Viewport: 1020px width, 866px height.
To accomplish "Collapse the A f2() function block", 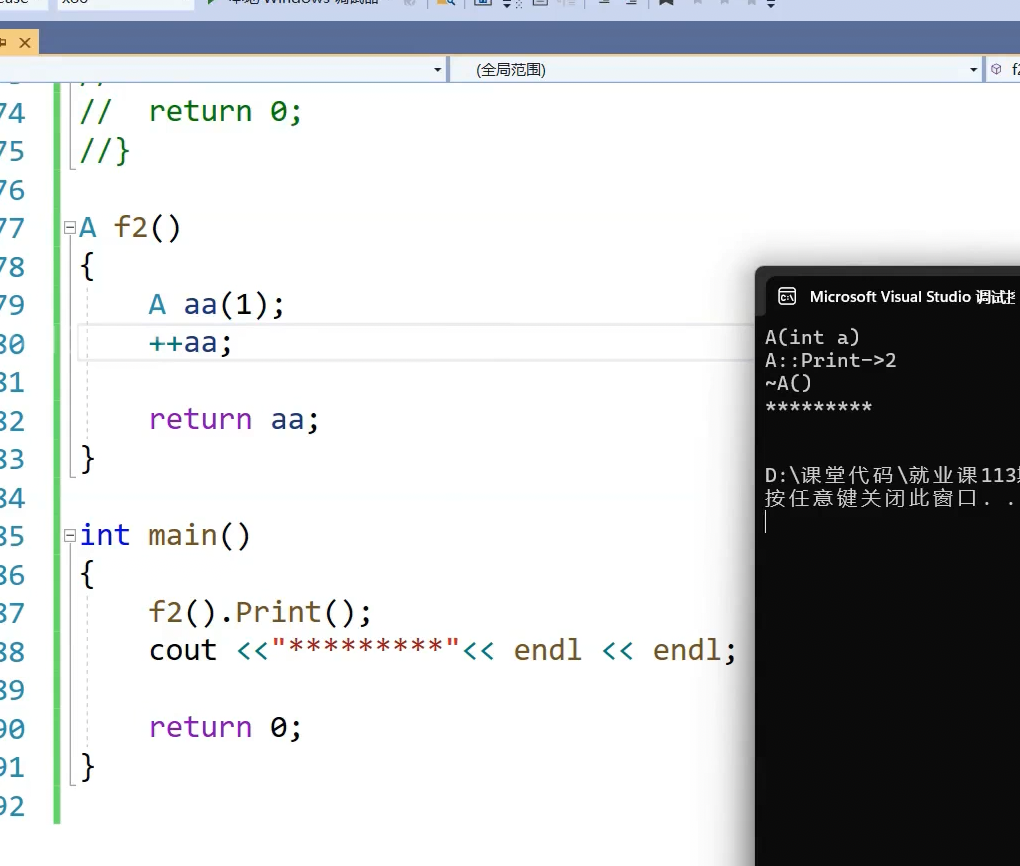I will [x=70, y=228].
